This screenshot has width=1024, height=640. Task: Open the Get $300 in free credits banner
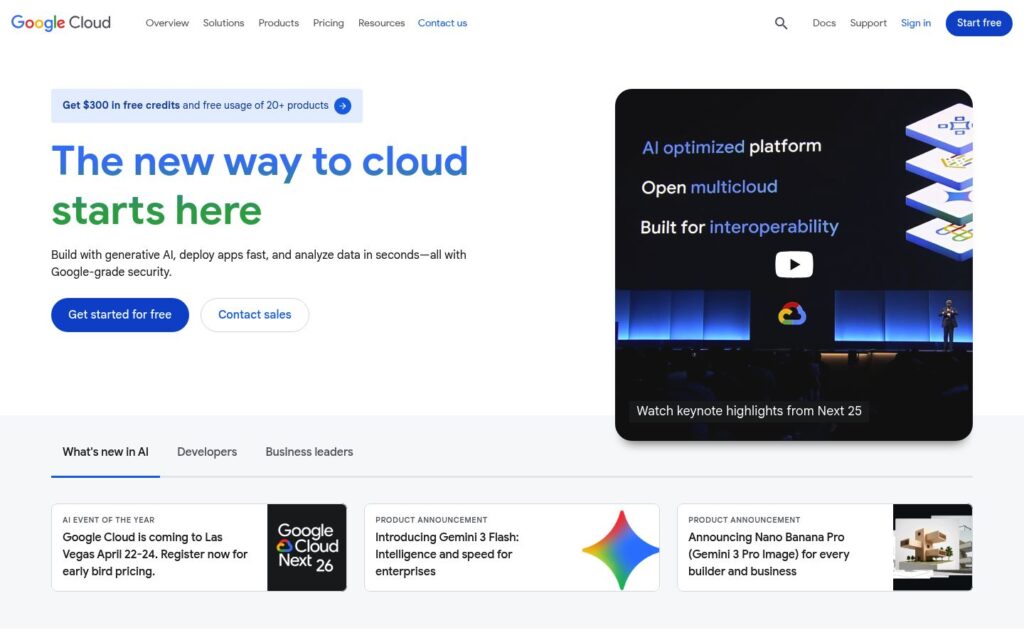click(206, 106)
